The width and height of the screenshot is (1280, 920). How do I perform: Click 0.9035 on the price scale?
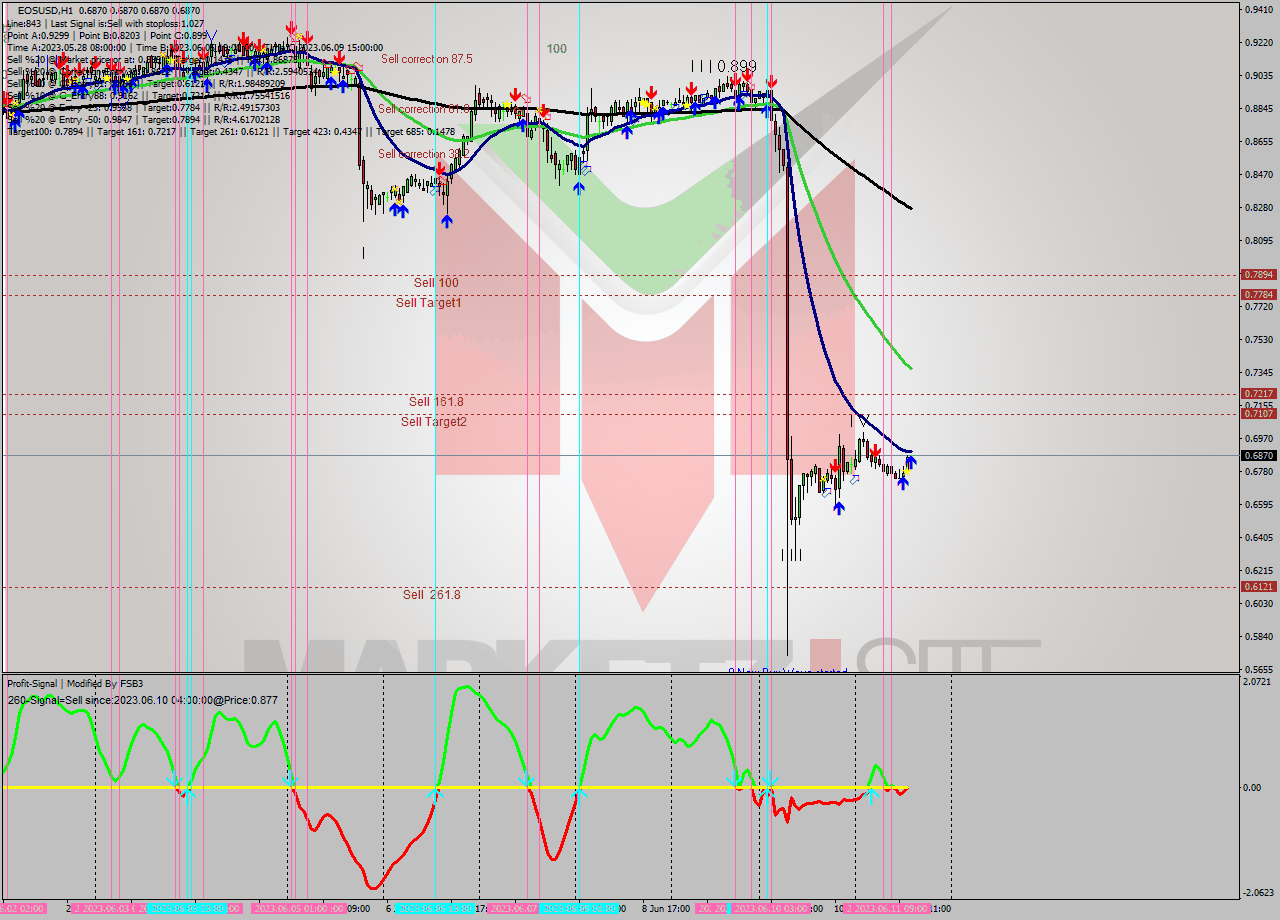point(1258,75)
